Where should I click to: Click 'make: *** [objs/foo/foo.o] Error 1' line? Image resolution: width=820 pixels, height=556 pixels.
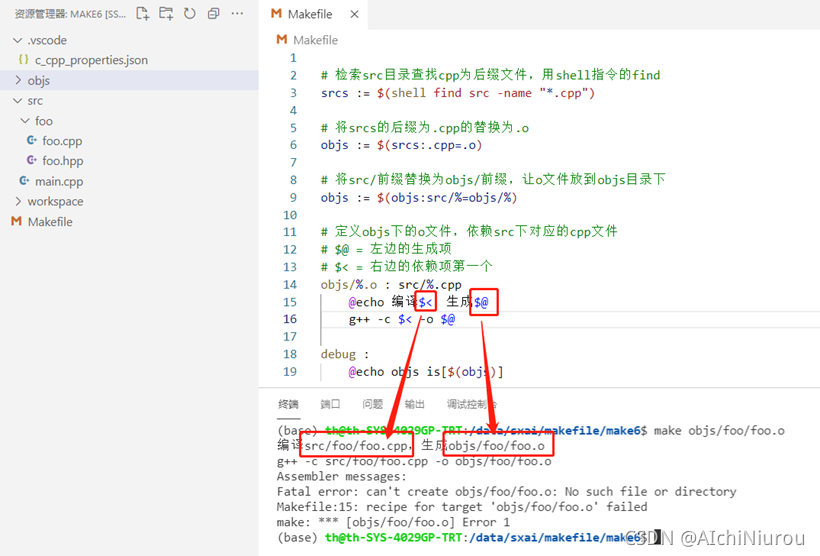pyautogui.click(x=393, y=522)
